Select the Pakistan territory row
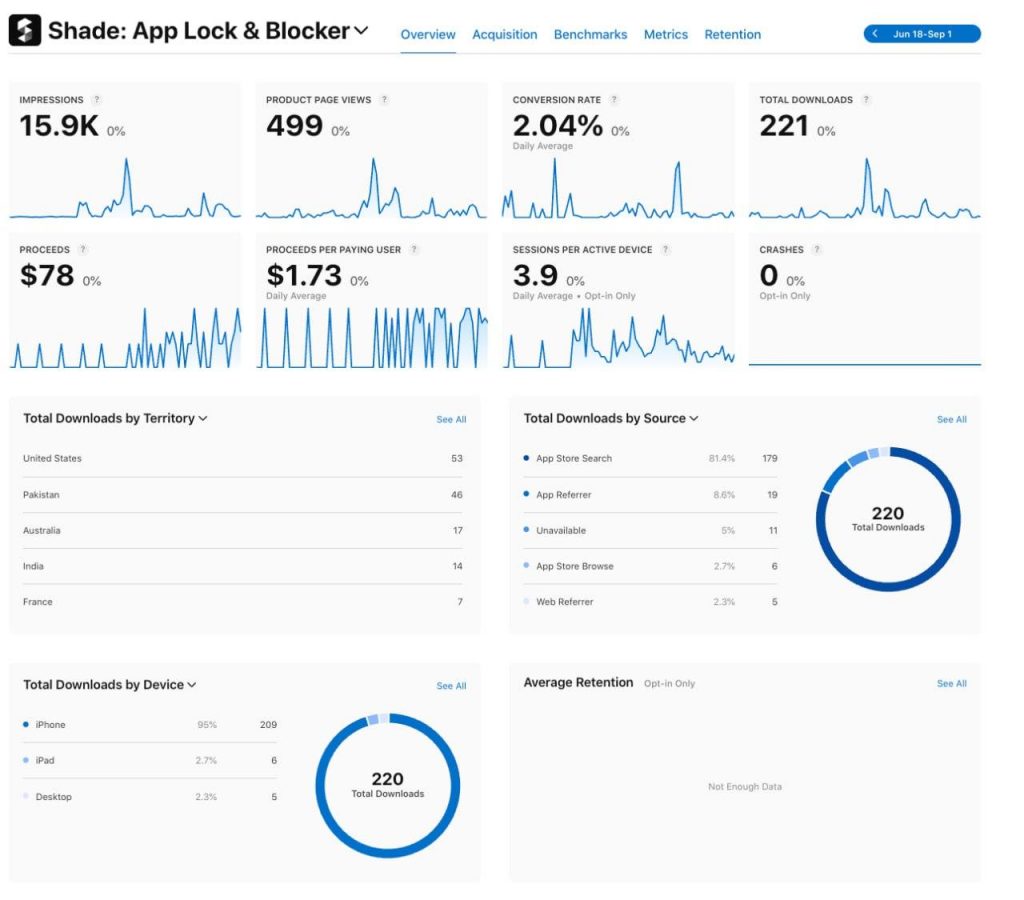1024x900 pixels. 243,494
